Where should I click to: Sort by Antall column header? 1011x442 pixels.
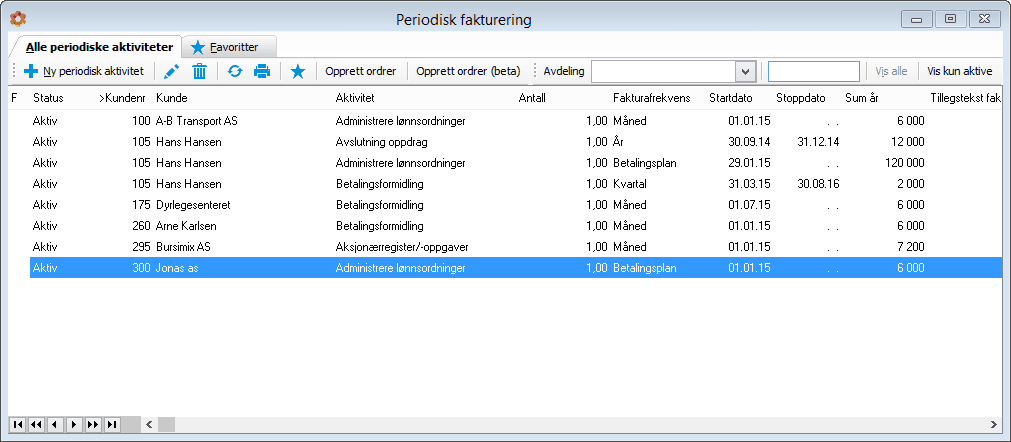532,98
